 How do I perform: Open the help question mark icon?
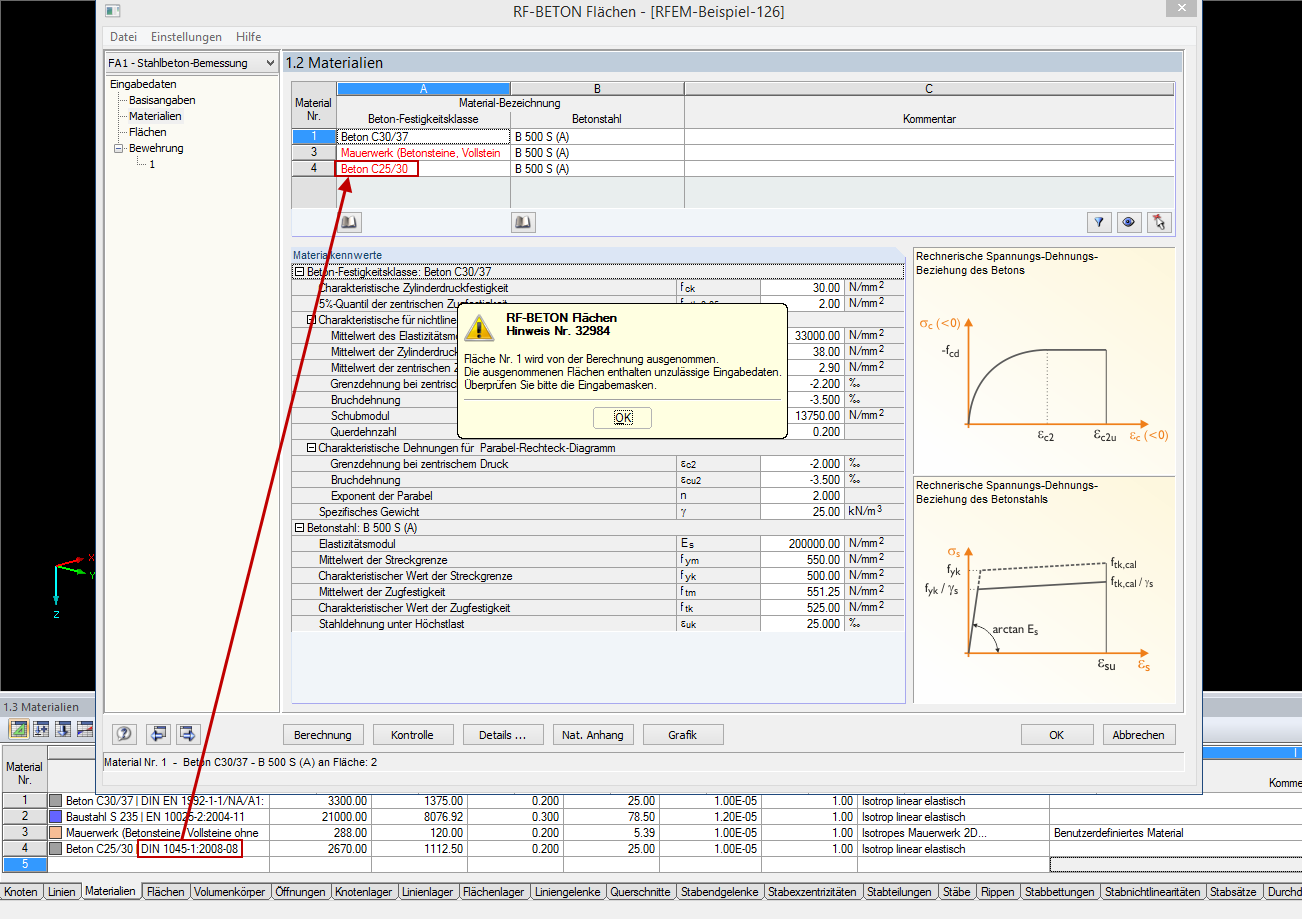(124, 734)
